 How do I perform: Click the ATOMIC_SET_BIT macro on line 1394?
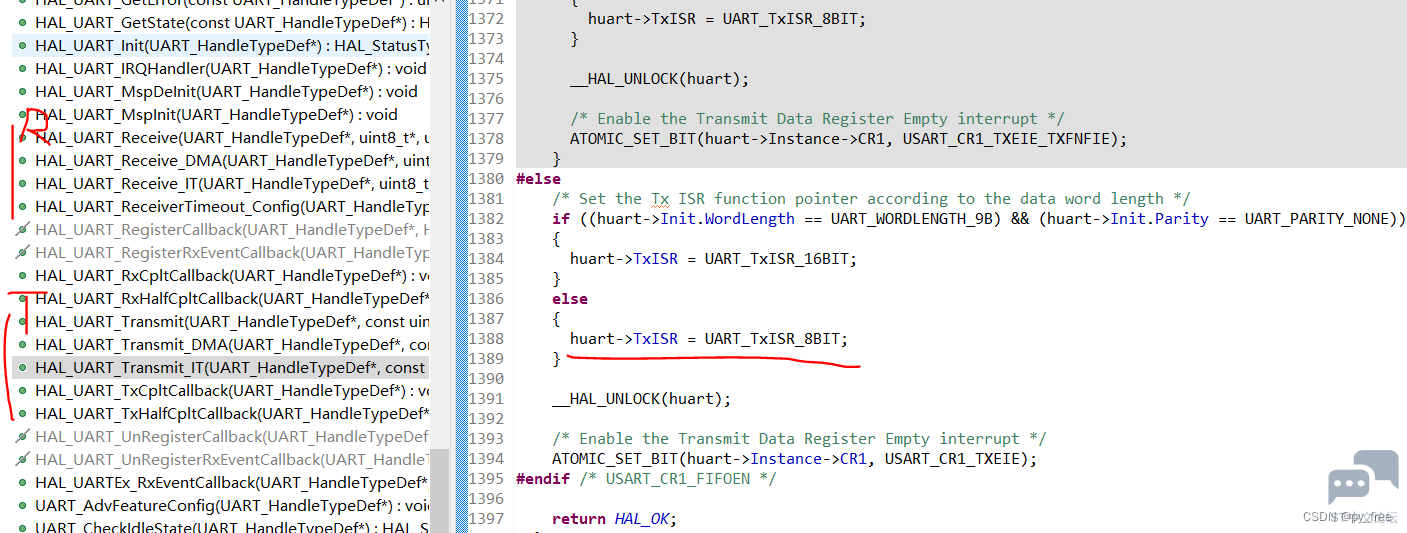click(x=614, y=459)
